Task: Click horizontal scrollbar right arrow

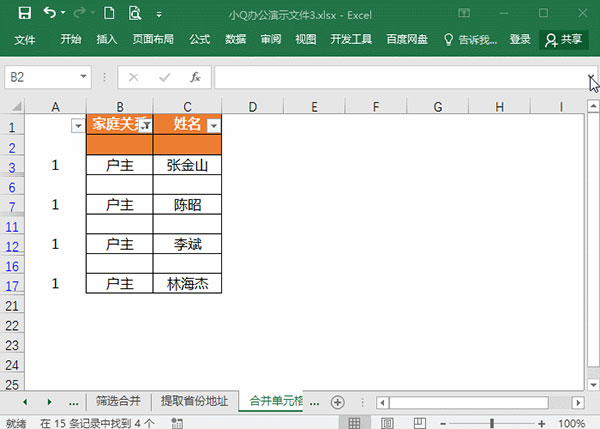Action: [x=578, y=402]
